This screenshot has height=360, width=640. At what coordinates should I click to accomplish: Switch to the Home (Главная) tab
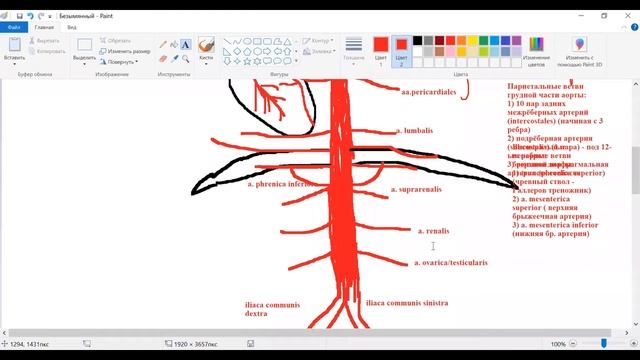[44, 27]
